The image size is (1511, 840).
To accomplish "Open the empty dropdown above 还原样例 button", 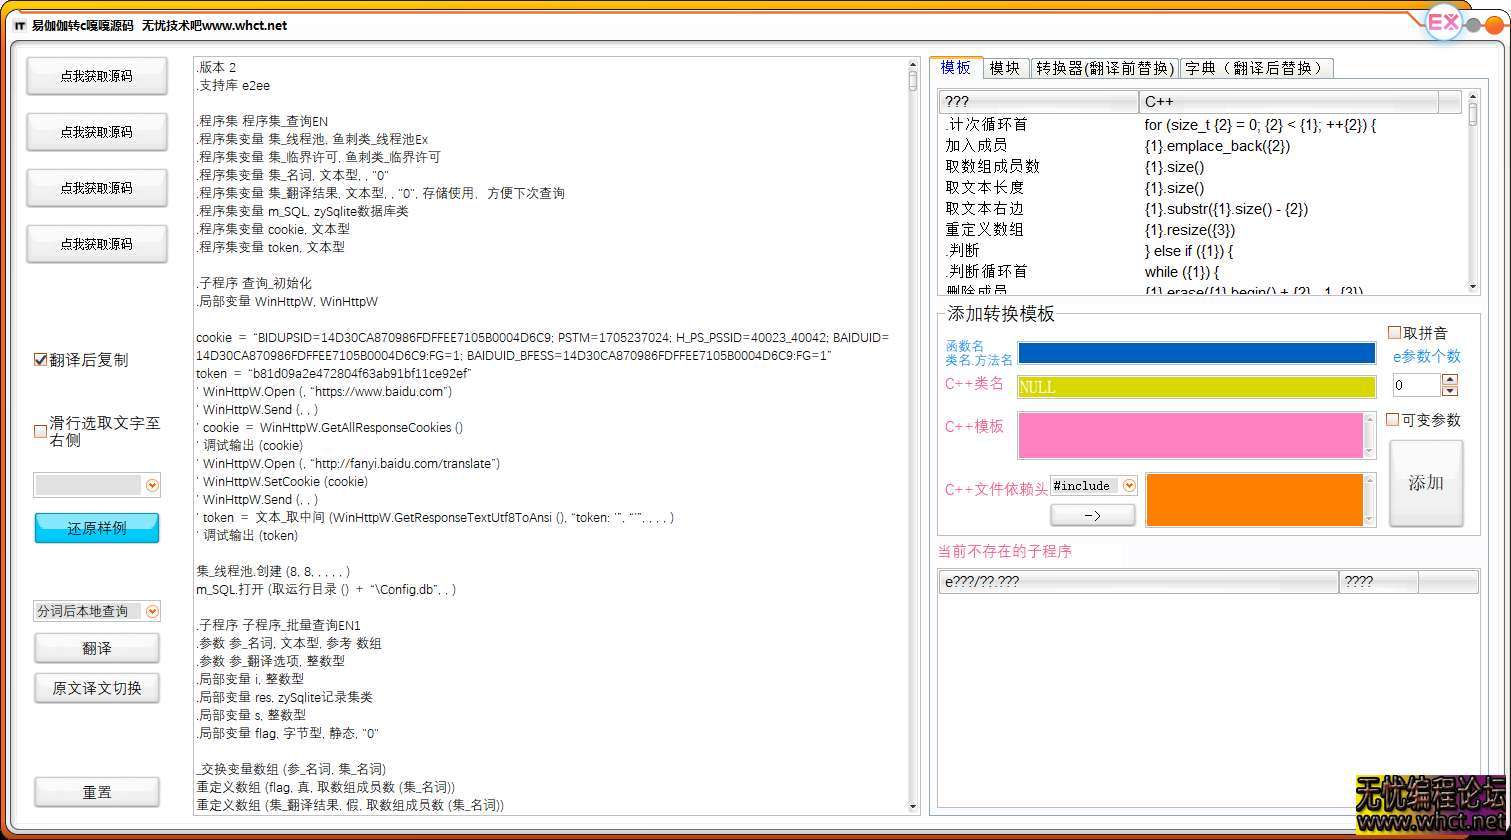I will 150,485.
